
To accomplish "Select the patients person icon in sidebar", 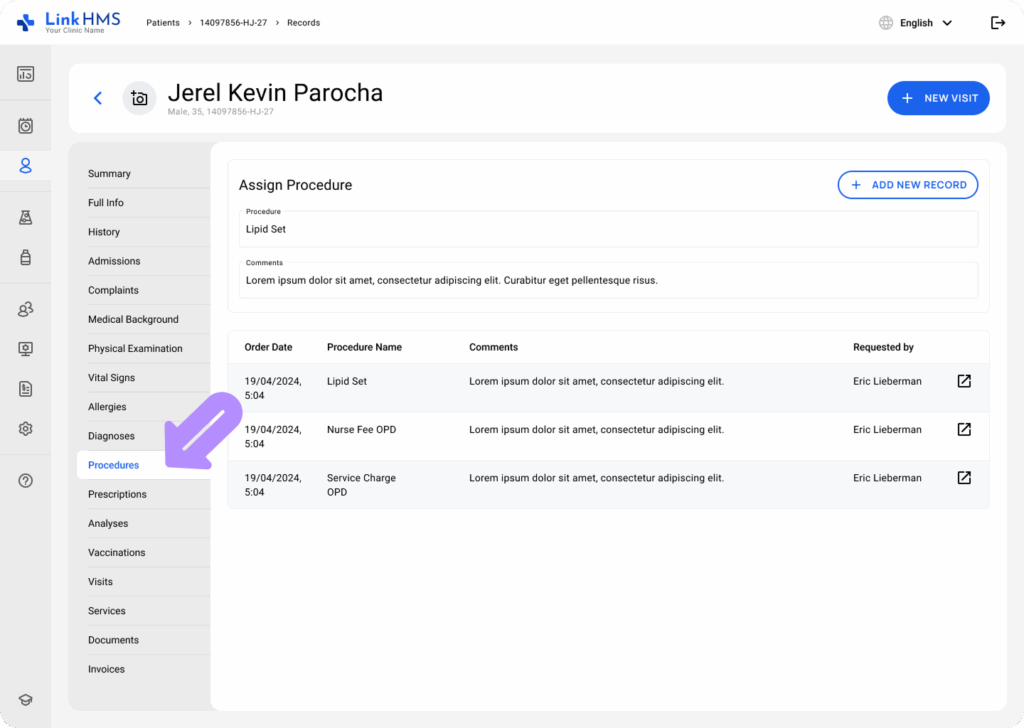I will point(25,166).
